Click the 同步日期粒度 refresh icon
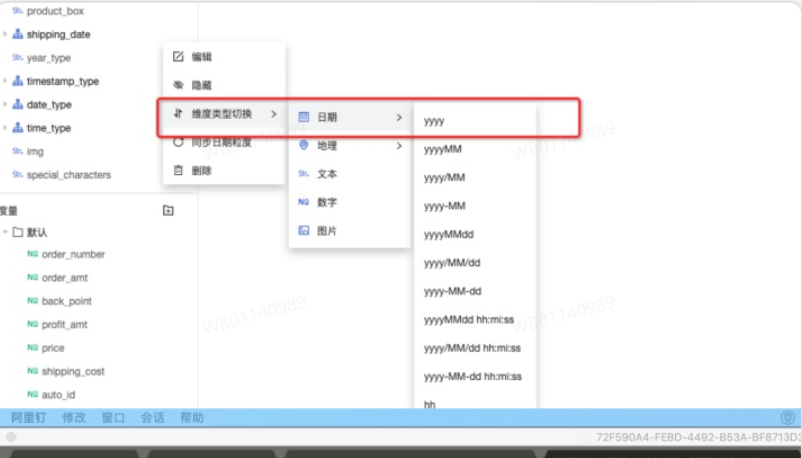The height and width of the screenshot is (458, 802). 179,142
